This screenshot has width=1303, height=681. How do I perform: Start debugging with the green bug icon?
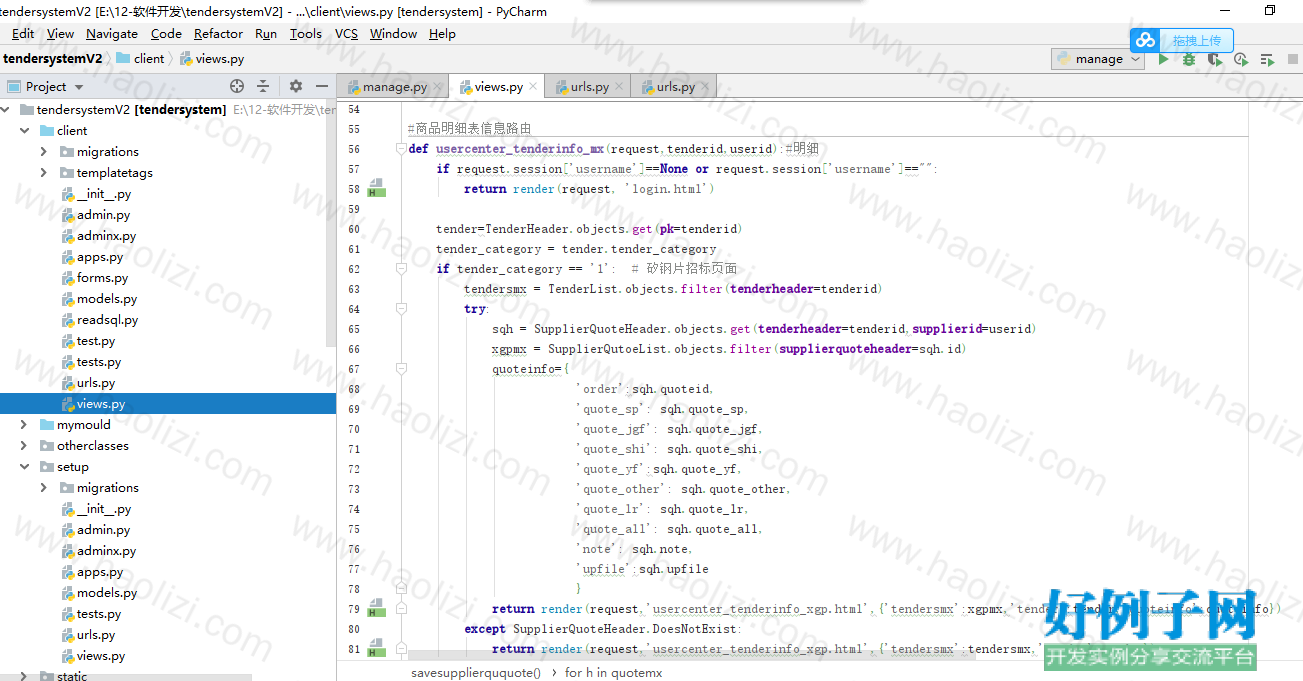[1189, 59]
